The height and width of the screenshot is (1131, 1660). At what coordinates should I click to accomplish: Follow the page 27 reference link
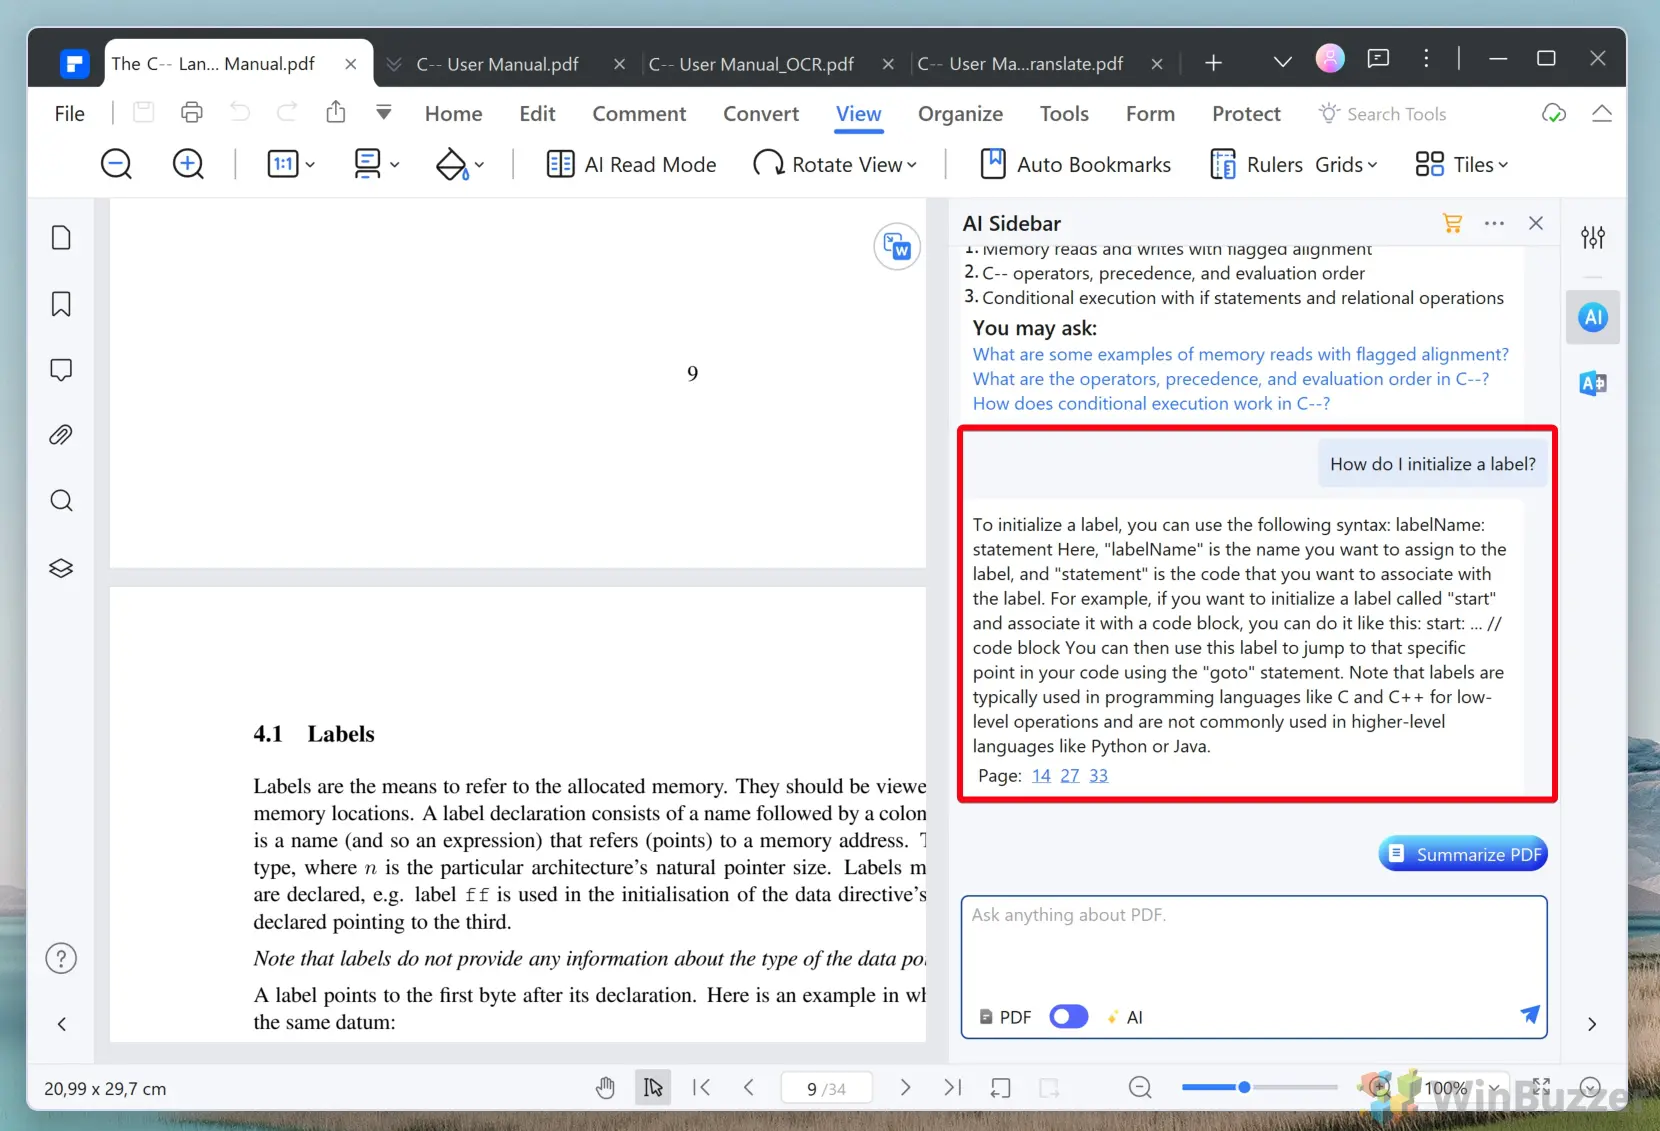(1070, 776)
